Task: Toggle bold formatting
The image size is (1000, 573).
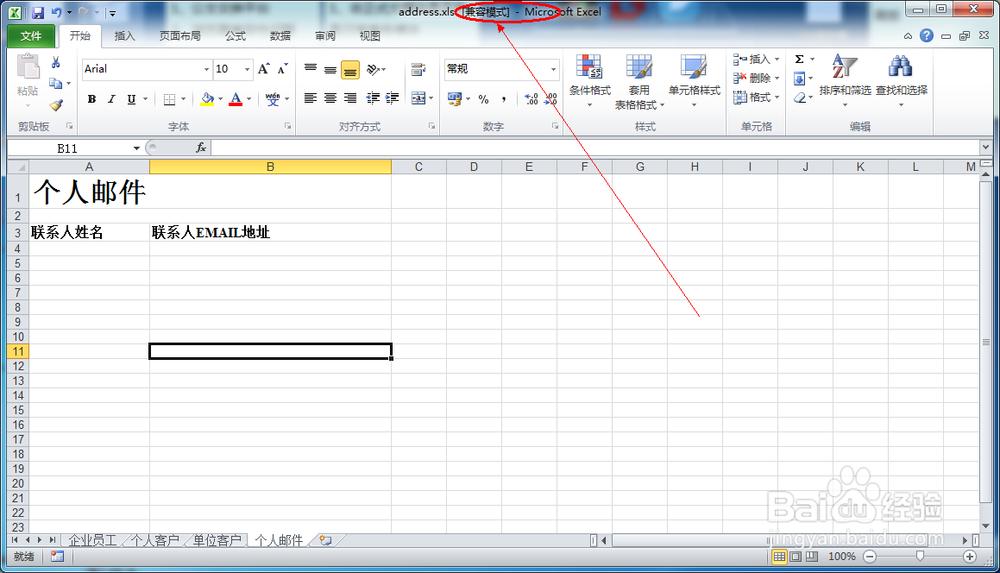Action: [x=92, y=99]
